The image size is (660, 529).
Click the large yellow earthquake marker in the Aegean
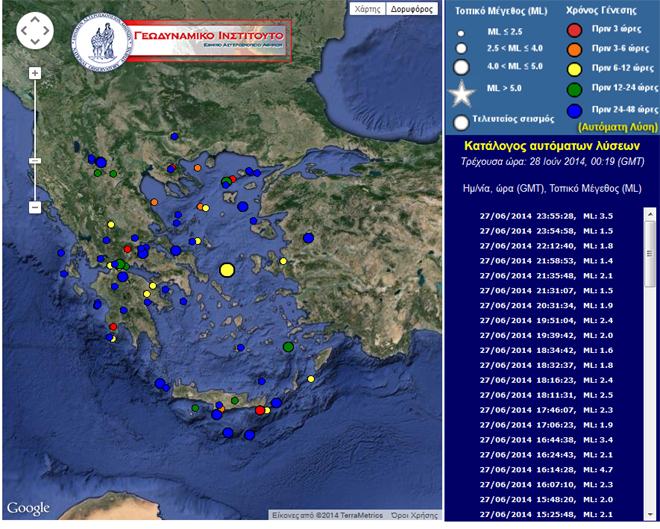click(227, 270)
